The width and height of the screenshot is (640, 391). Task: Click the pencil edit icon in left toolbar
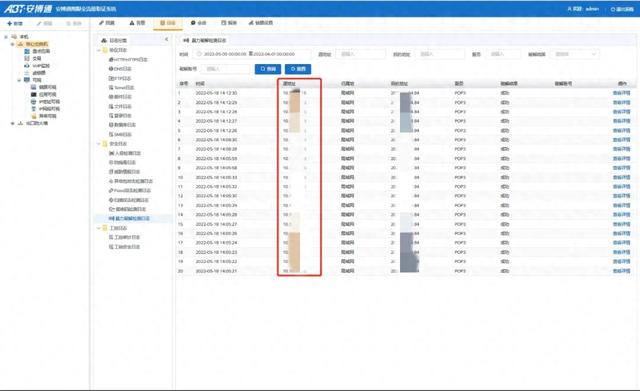point(39,24)
